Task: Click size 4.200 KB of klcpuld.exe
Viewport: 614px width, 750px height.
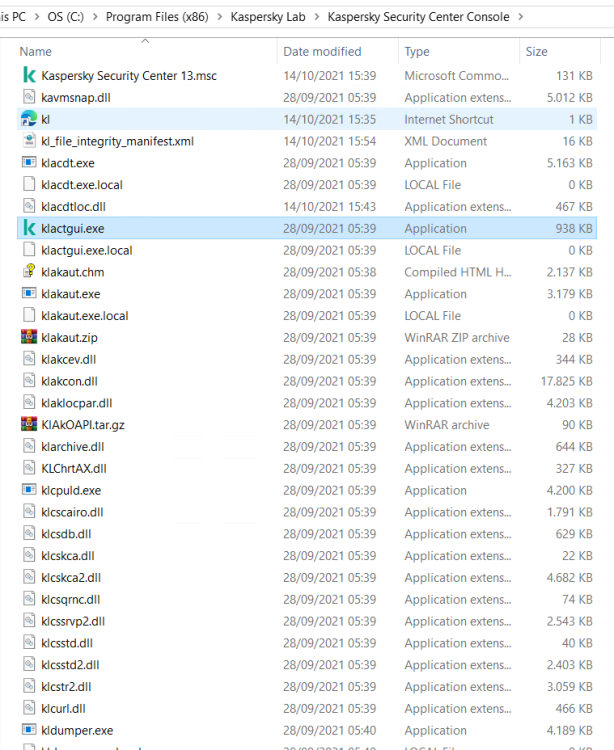Action: click(570, 490)
